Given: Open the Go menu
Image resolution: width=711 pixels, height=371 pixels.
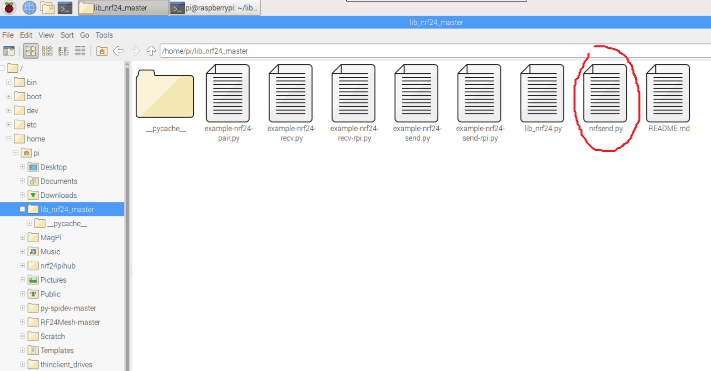Looking at the screenshot, I should (84, 35).
